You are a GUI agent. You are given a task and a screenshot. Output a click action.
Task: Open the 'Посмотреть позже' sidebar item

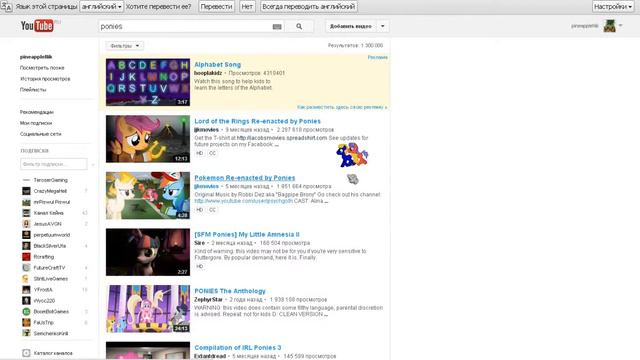coord(42,68)
